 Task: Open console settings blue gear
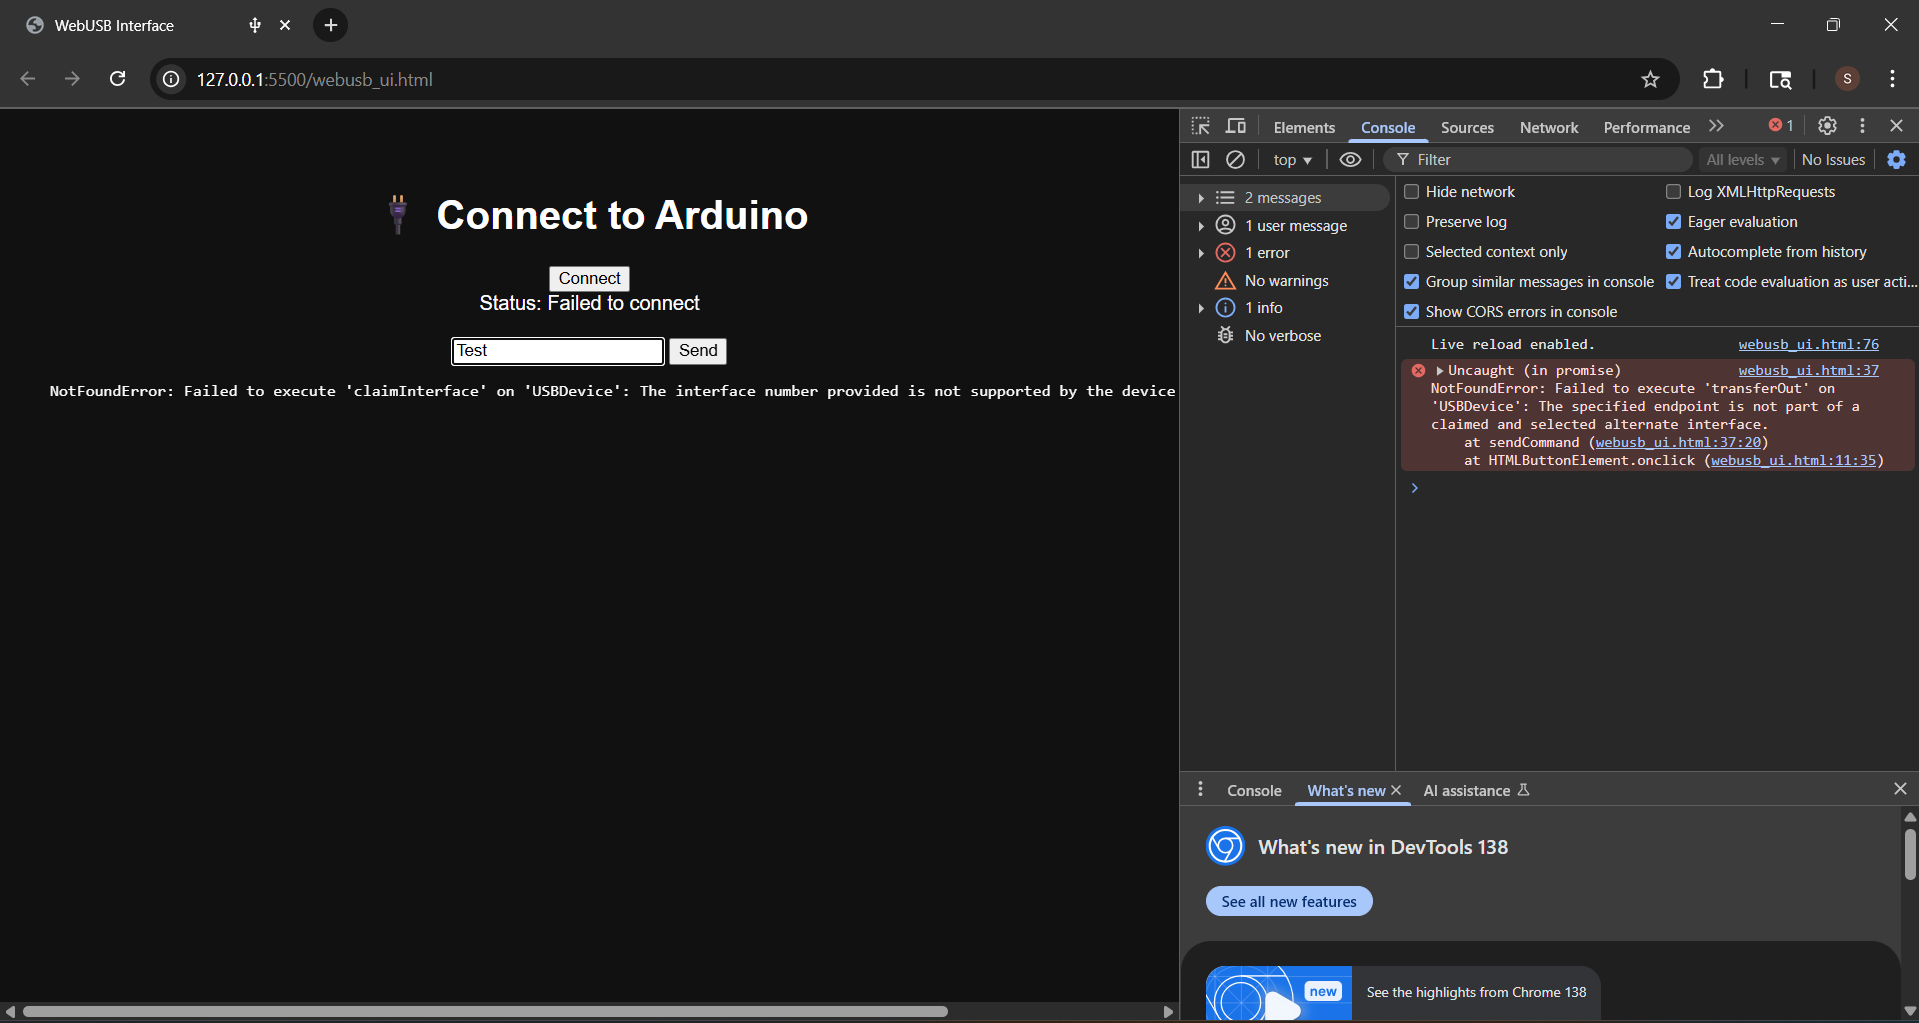click(x=1896, y=159)
